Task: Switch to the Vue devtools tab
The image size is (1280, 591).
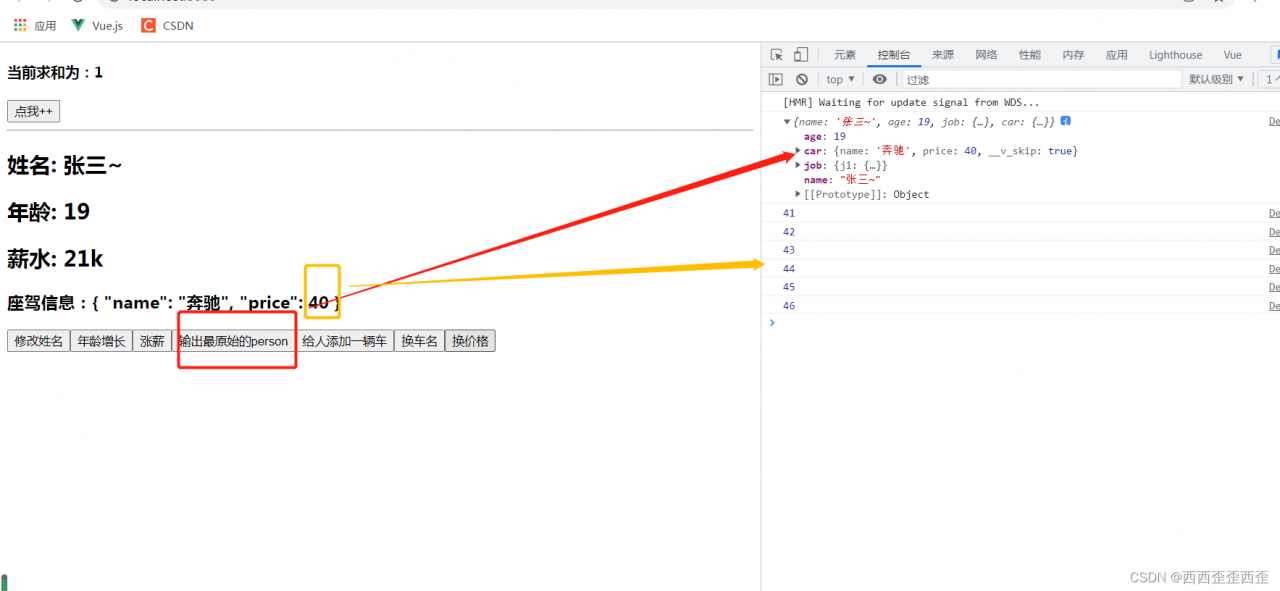Action: 1232,55
